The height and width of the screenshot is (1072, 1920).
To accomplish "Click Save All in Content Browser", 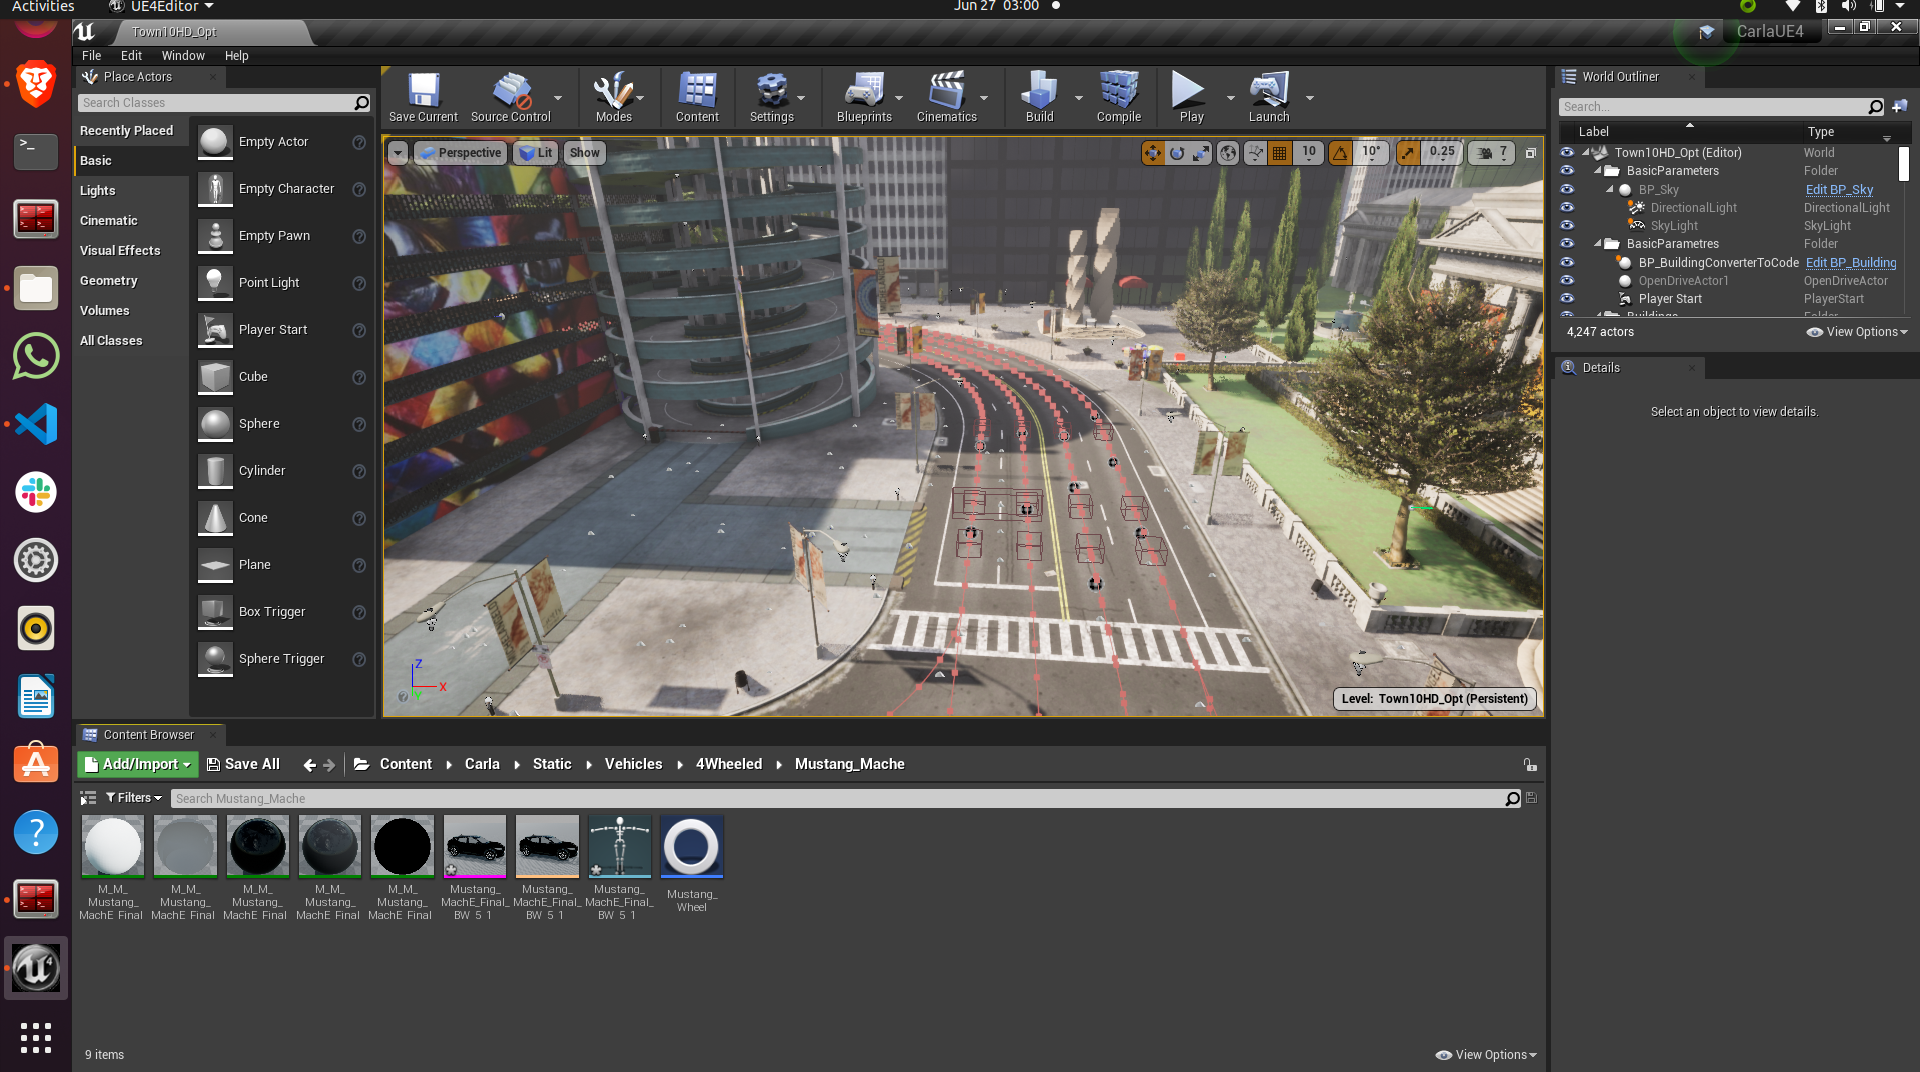I will (243, 764).
